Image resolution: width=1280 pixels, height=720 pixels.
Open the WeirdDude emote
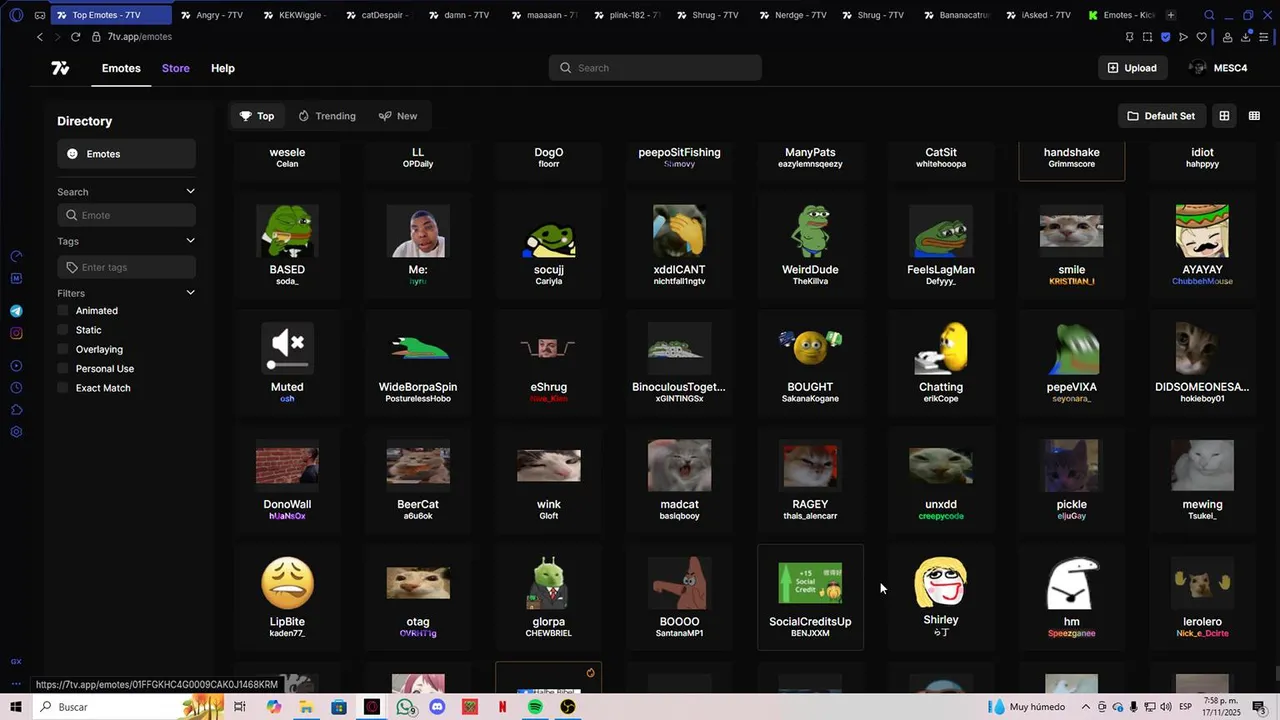point(810,245)
